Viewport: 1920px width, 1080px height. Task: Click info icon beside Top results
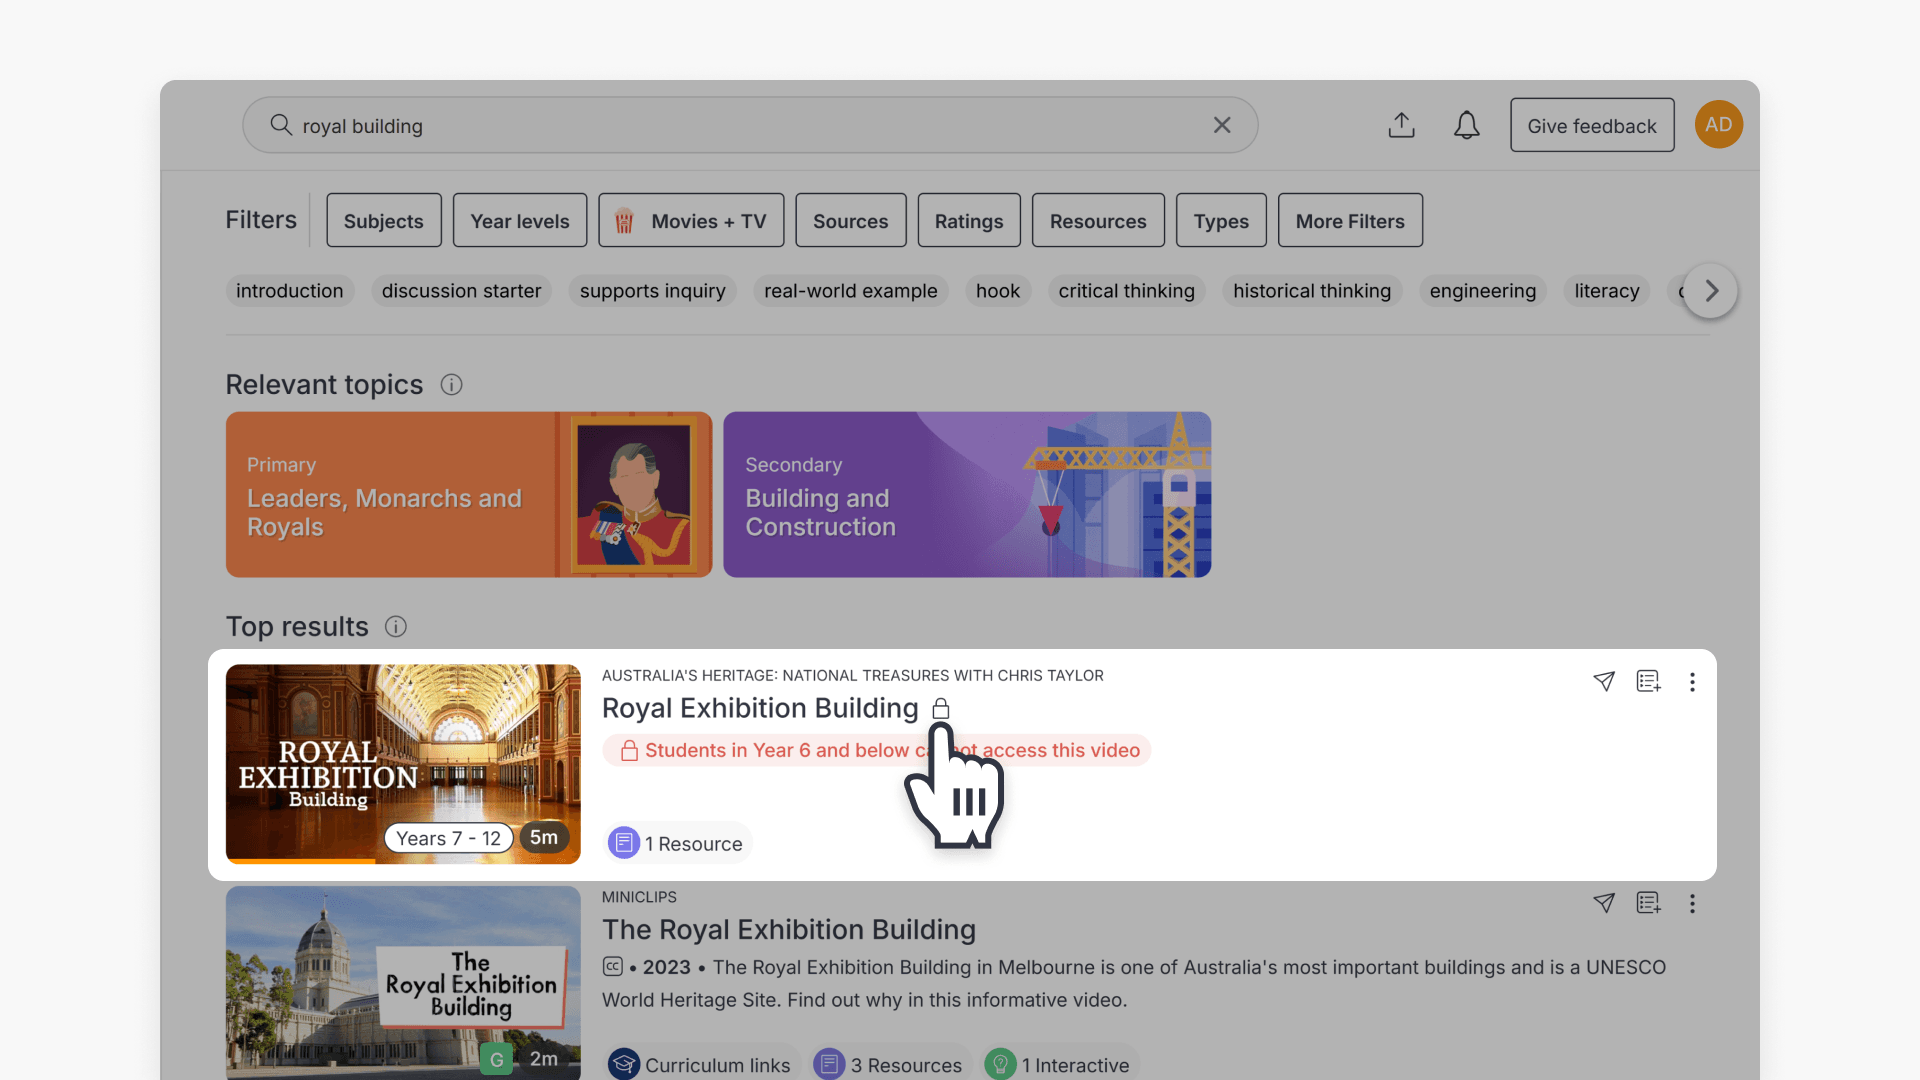[396, 627]
